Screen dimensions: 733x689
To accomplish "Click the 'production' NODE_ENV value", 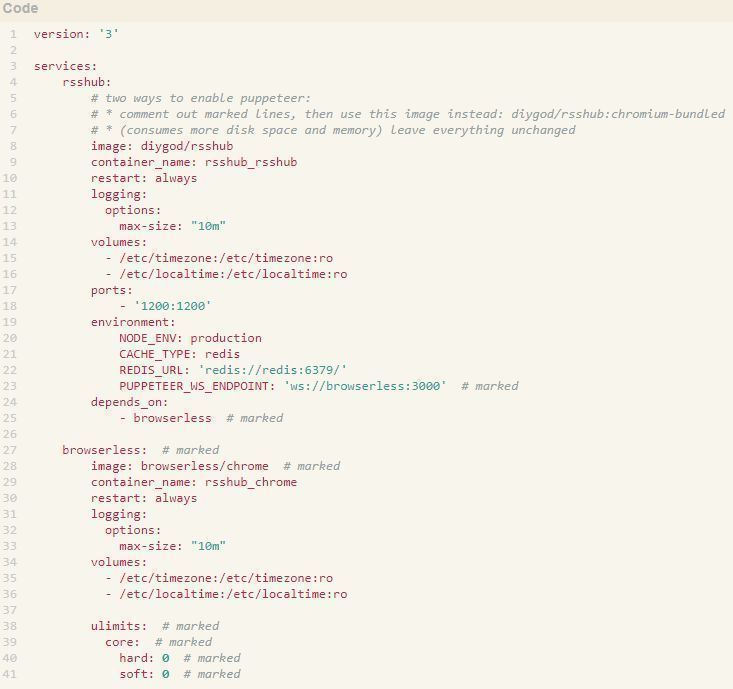I will coord(226,338).
